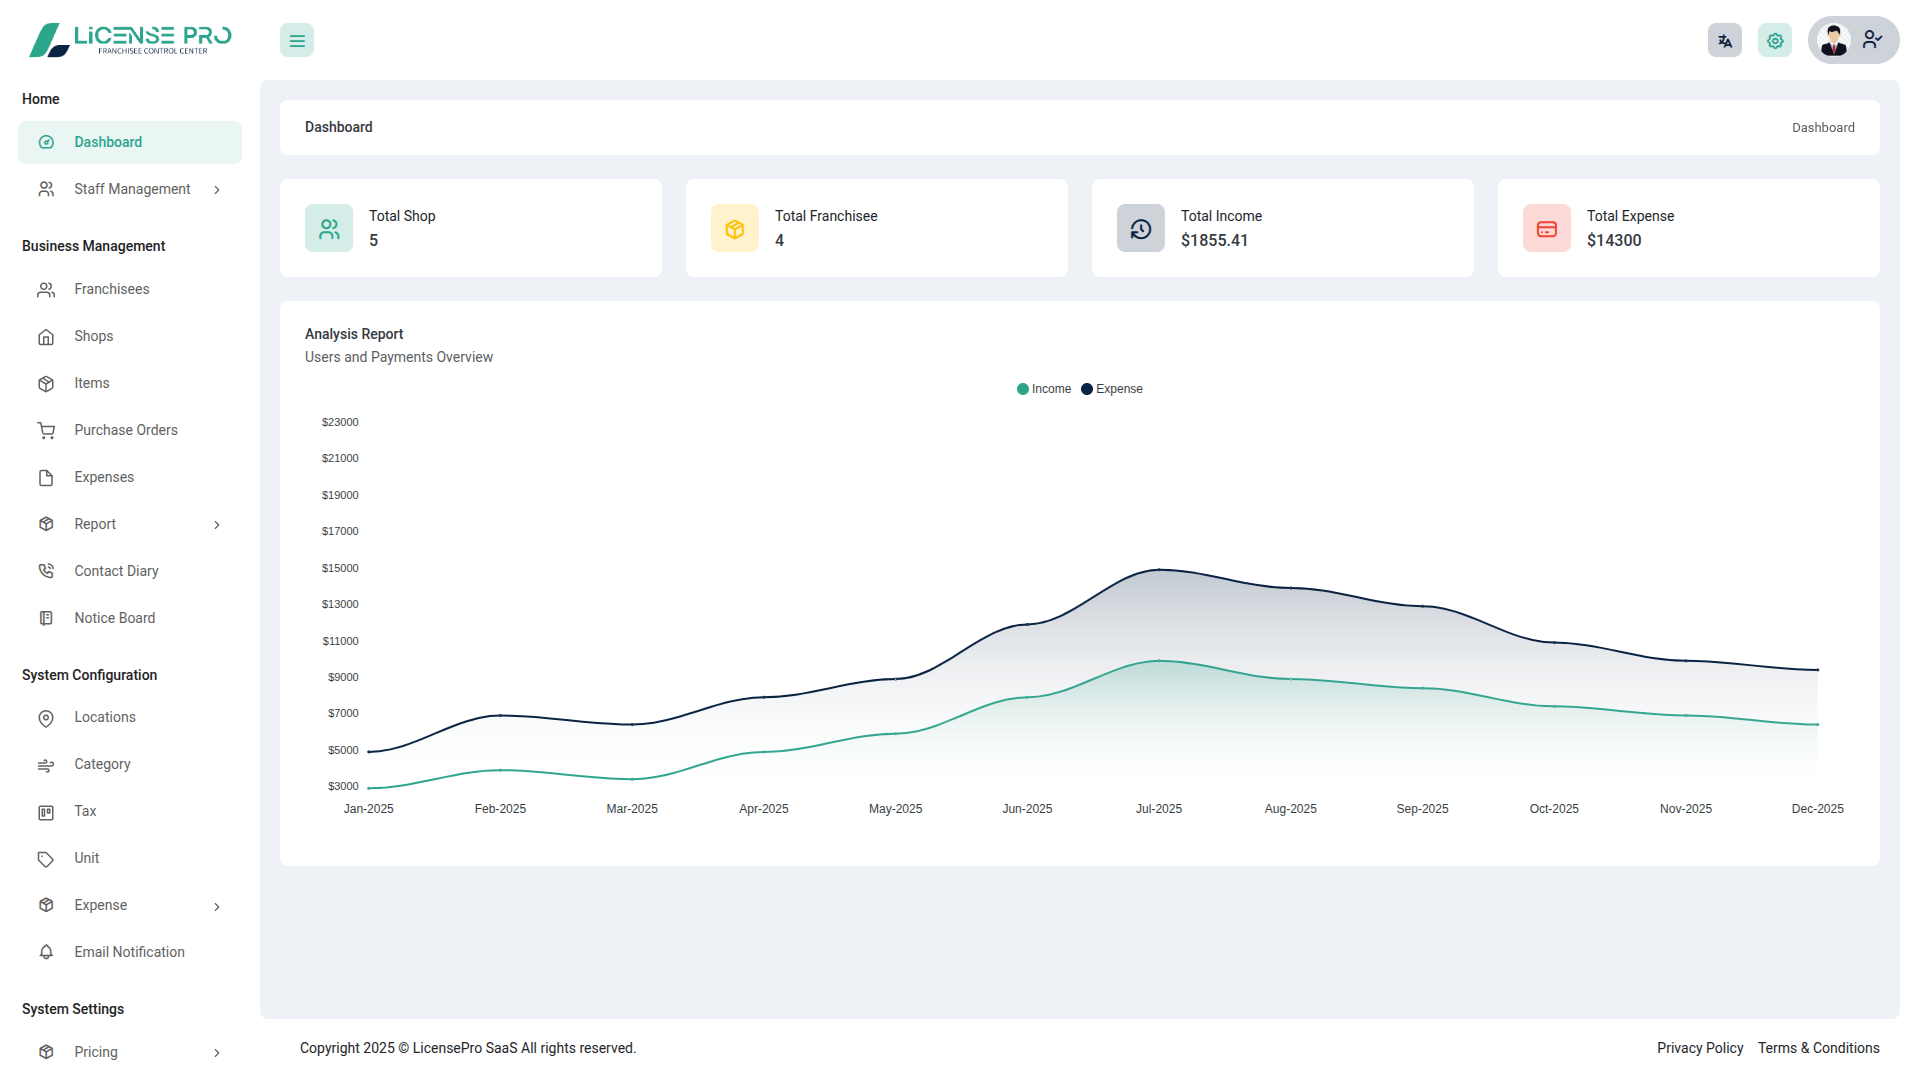Expand the Staff Management submenu

pos(132,189)
